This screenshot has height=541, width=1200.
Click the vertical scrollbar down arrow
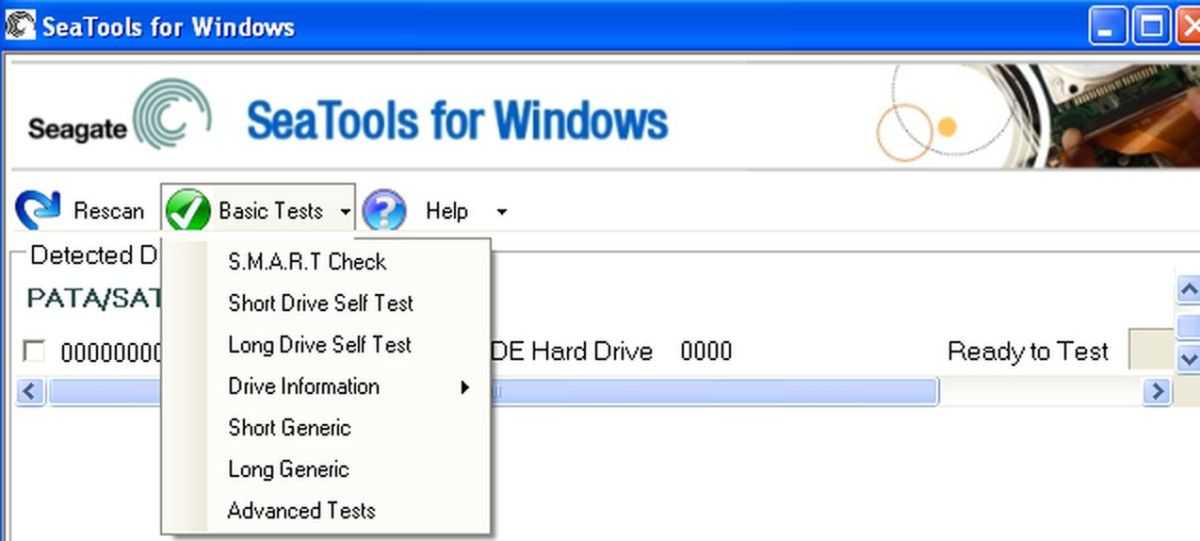[1188, 356]
